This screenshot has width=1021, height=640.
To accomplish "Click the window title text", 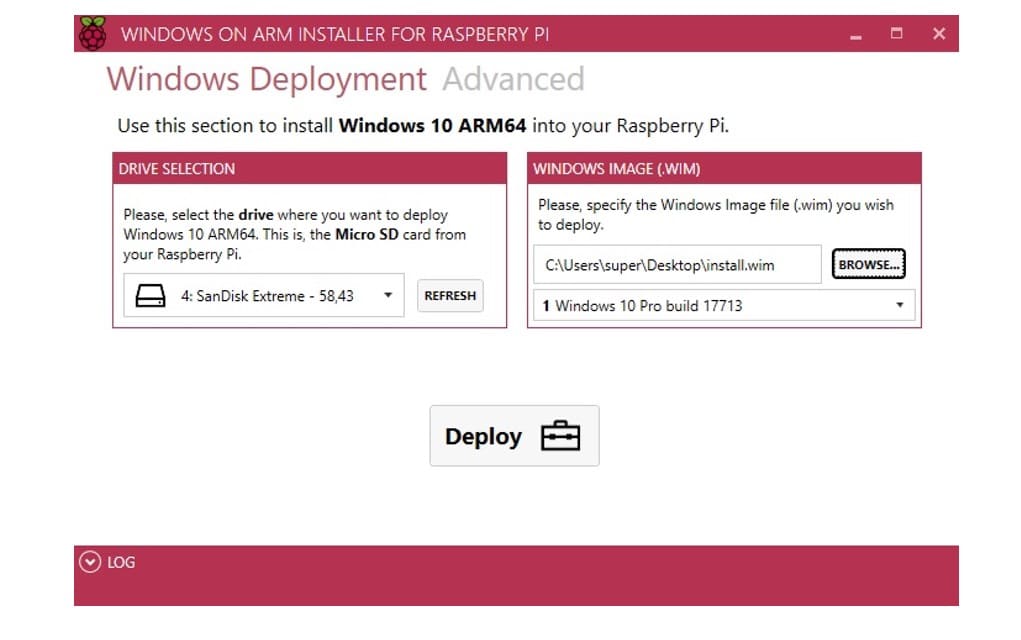I will [335, 35].
